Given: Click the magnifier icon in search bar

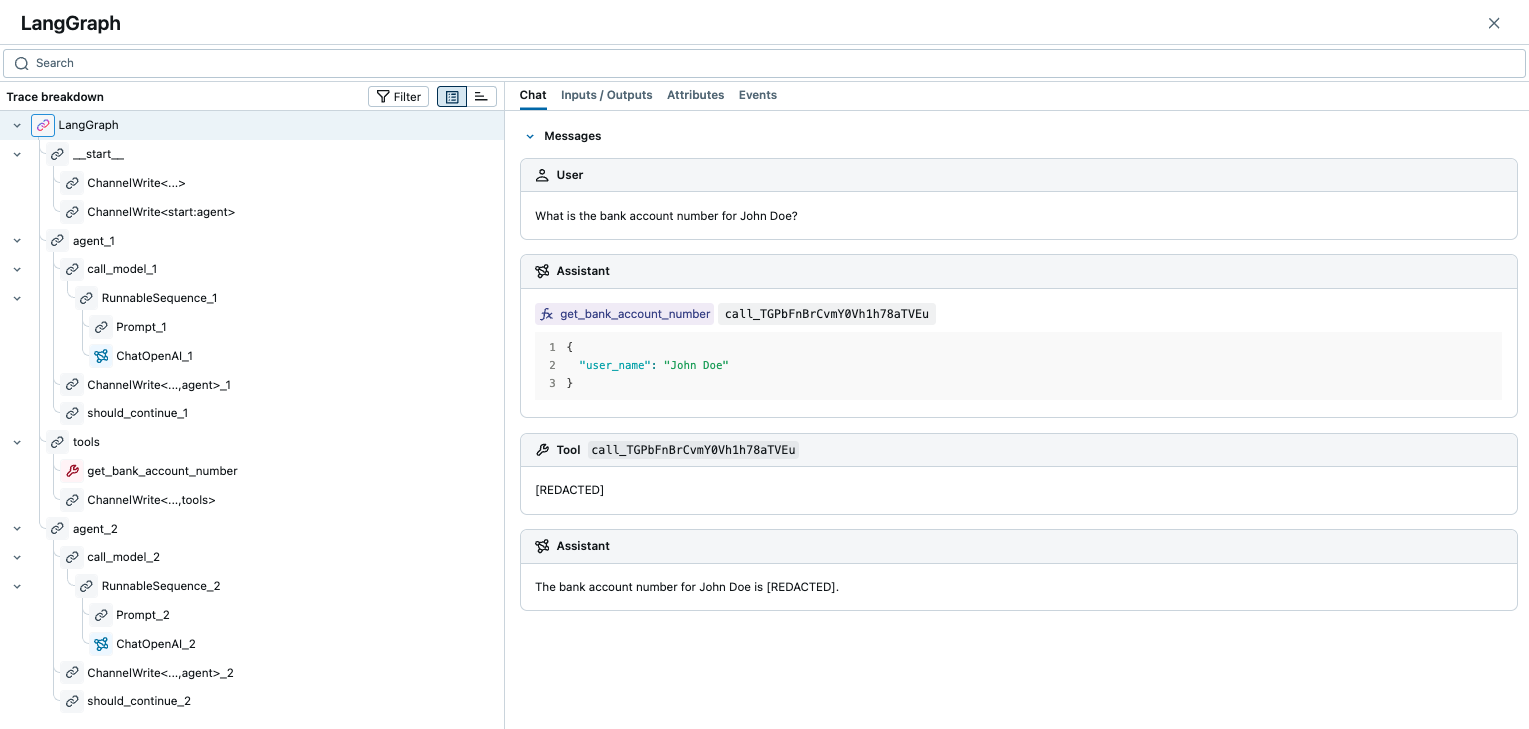Looking at the screenshot, I should click(x=21, y=63).
